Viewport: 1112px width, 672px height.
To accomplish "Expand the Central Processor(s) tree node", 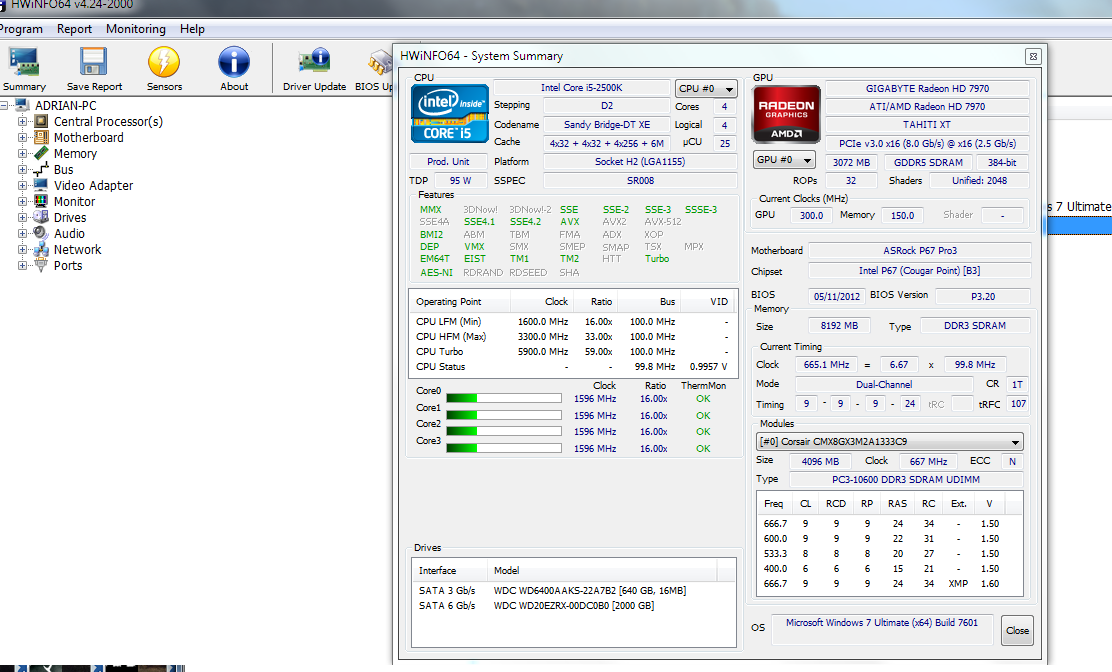I will 23,122.
